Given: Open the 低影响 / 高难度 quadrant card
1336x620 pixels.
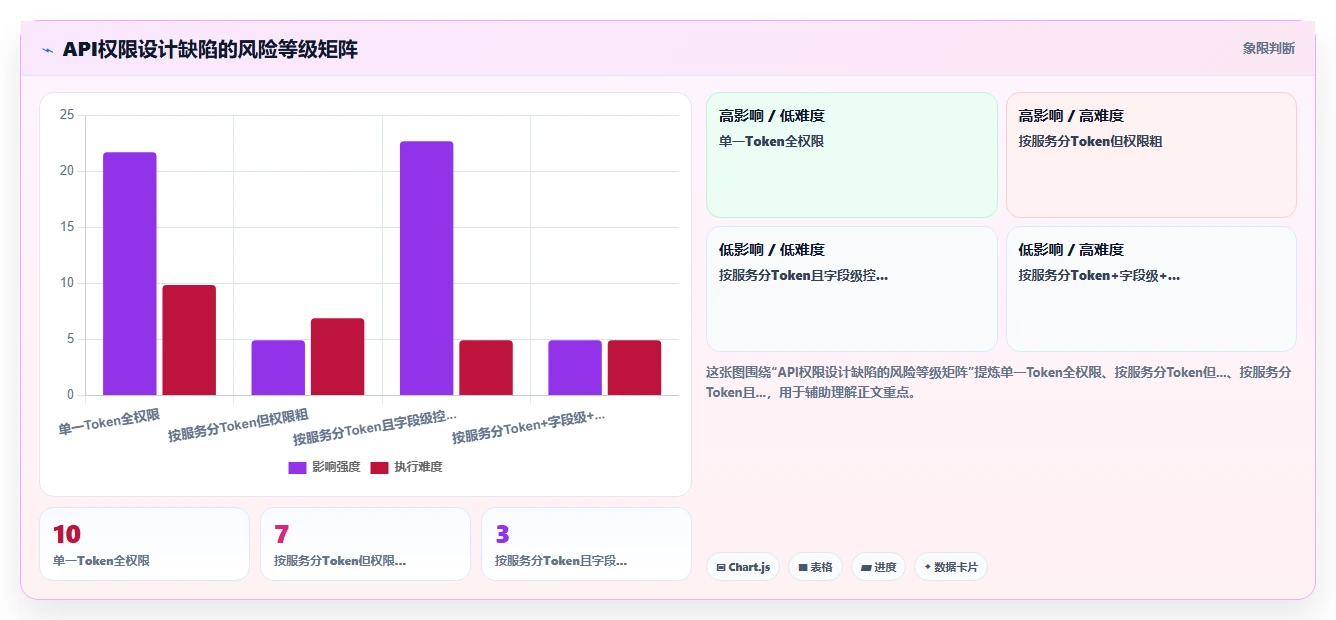Looking at the screenshot, I should tap(1151, 289).
